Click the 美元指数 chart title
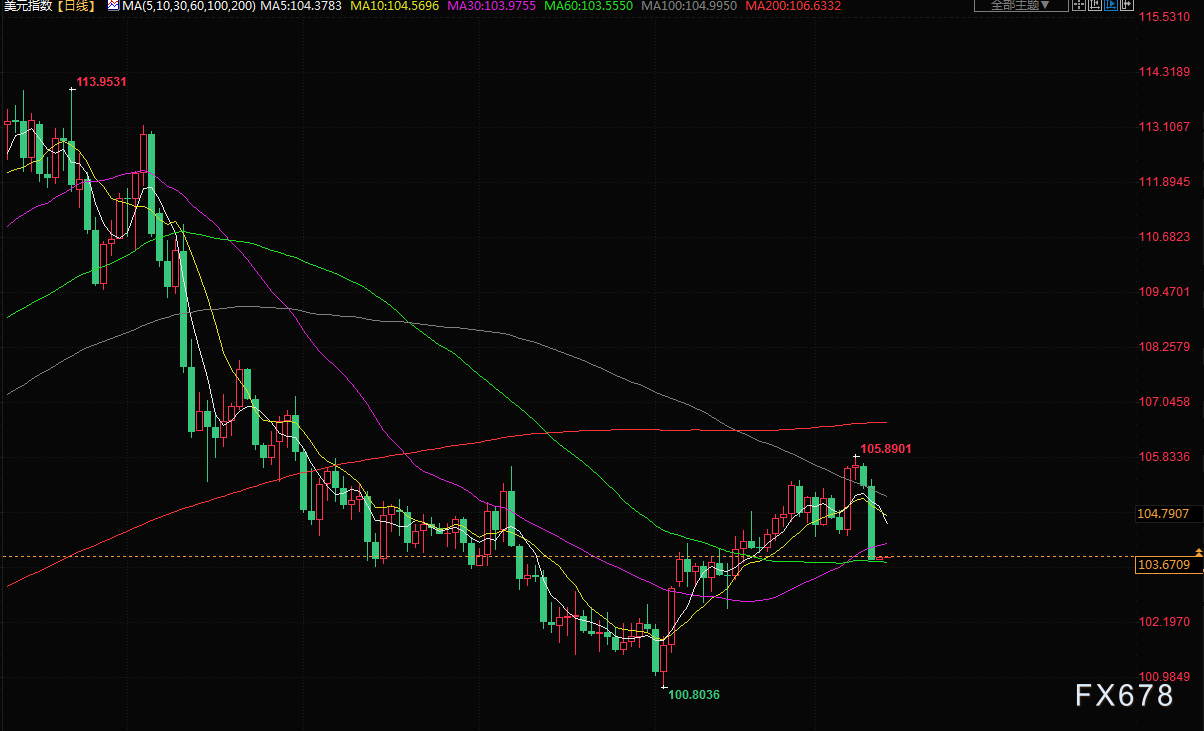Image resolution: width=1204 pixels, height=731 pixels. [27, 6]
